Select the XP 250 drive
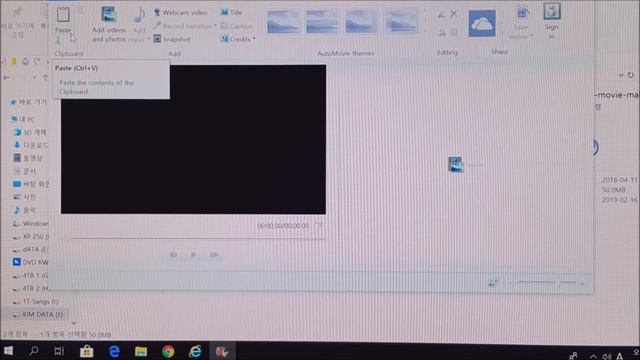This screenshot has width=640, height=360. point(31,237)
